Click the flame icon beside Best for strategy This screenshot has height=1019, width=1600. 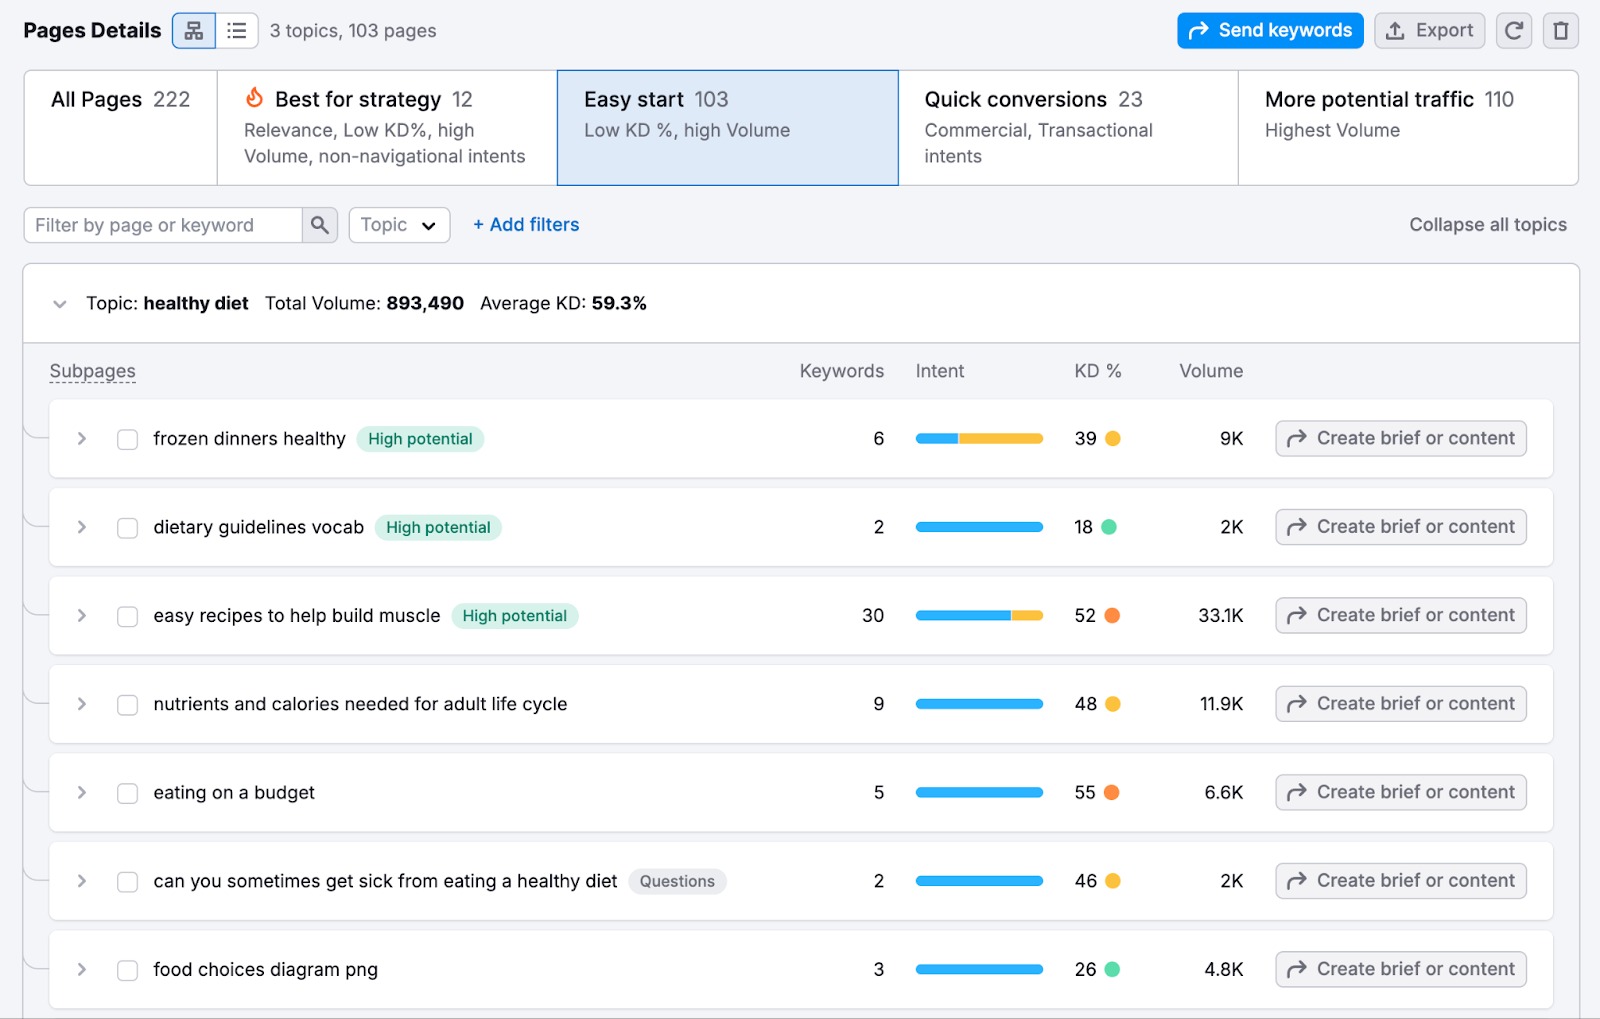pos(255,98)
